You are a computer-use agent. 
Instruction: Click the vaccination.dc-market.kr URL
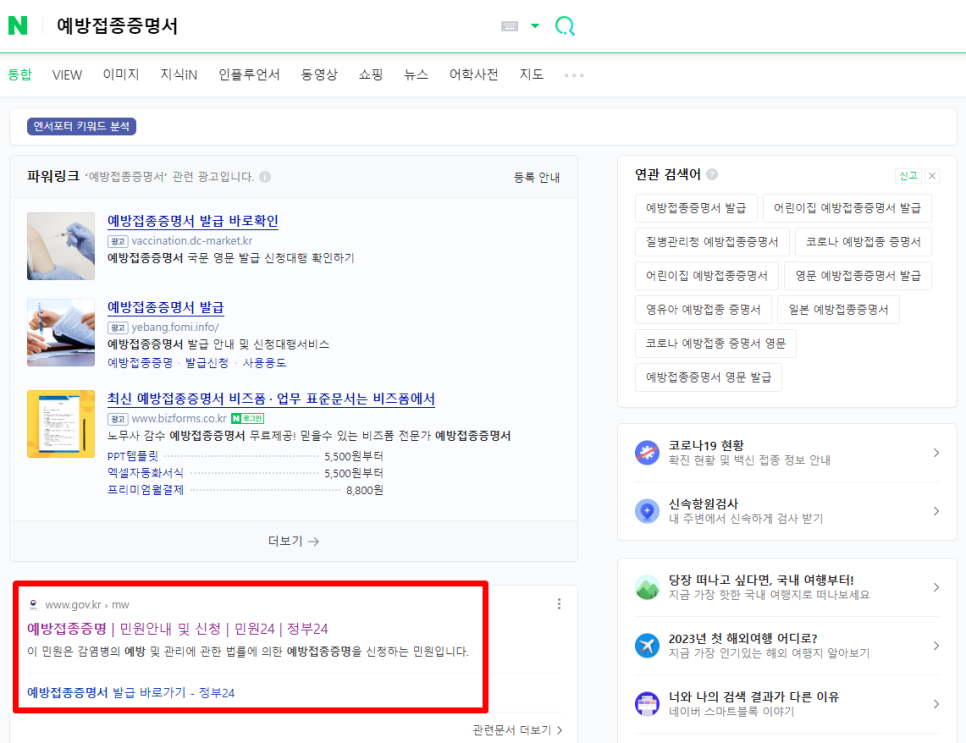(x=192, y=241)
